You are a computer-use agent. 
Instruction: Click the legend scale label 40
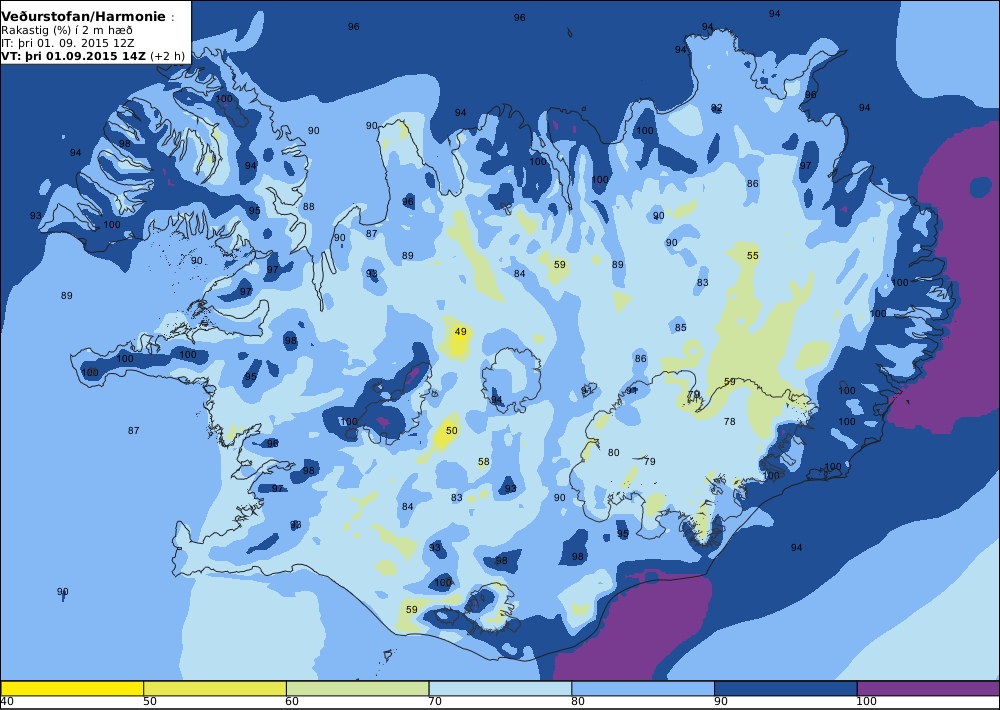[7, 702]
